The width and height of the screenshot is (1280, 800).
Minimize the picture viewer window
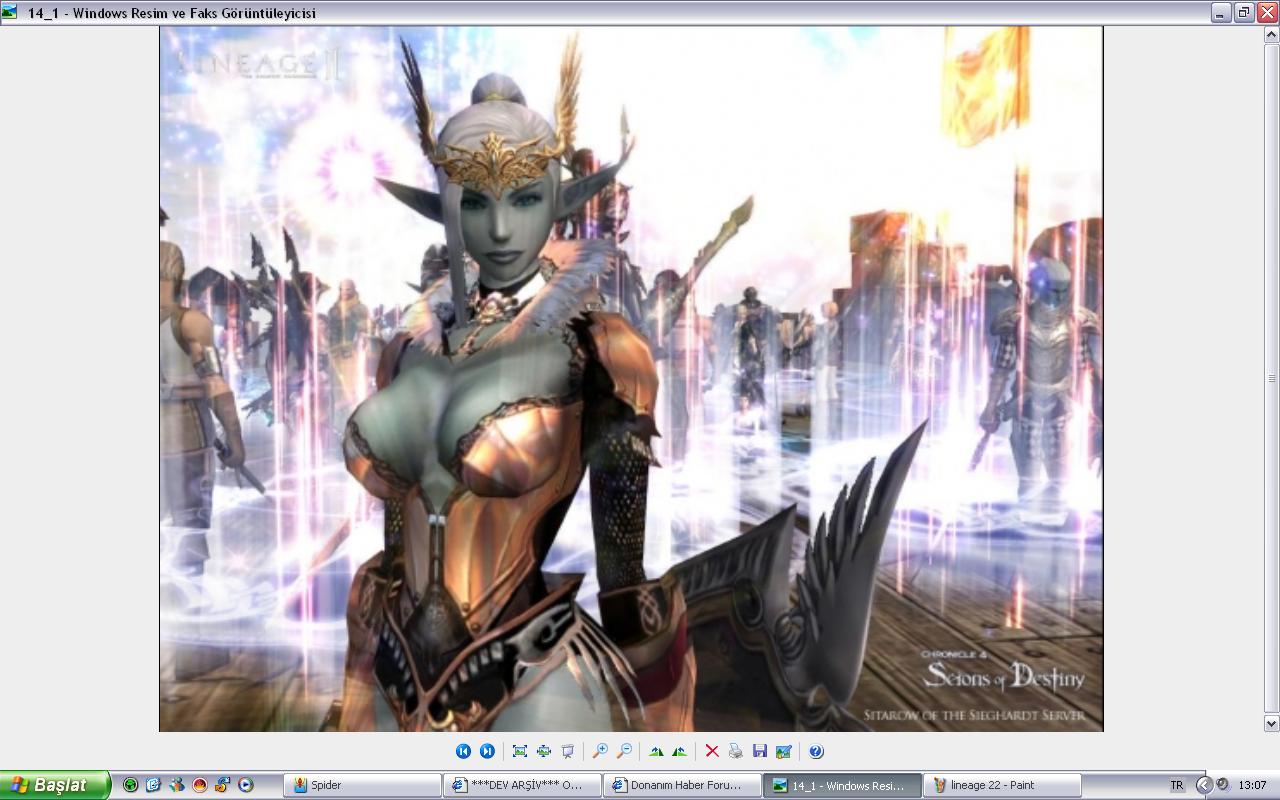coord(1221,13)
